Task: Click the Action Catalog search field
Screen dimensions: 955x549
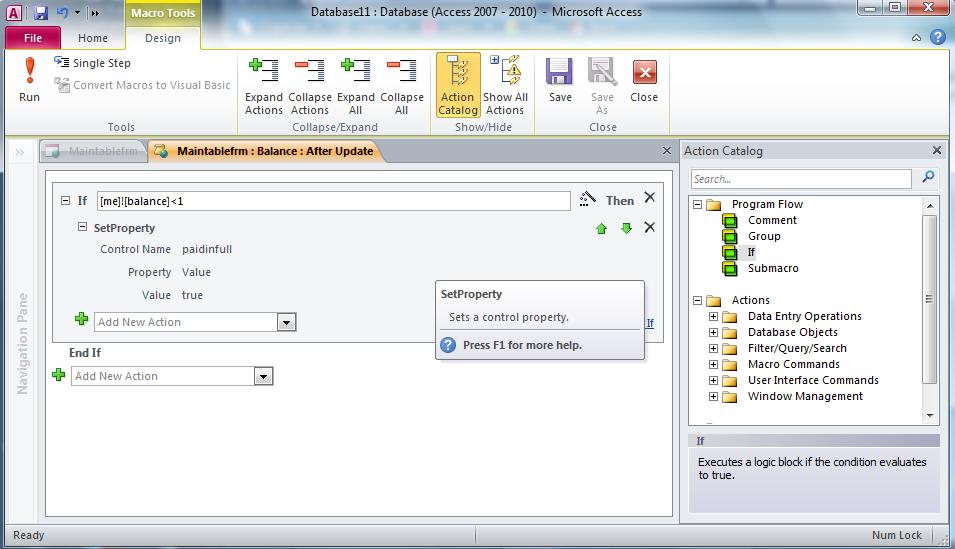Action: point(801,179)
